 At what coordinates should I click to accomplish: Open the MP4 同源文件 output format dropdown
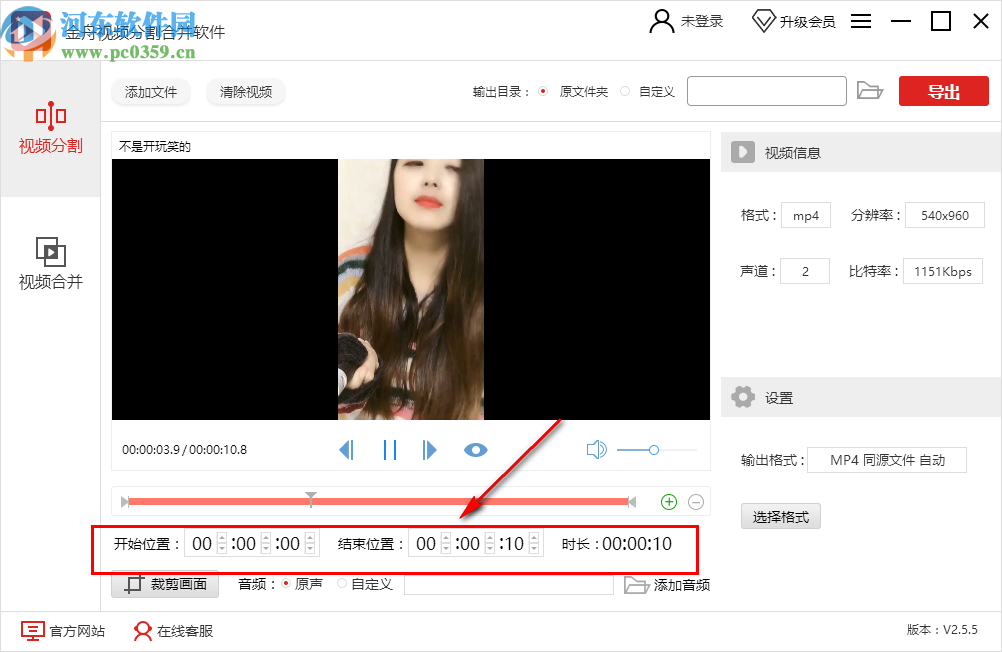[x=886, y=460]
